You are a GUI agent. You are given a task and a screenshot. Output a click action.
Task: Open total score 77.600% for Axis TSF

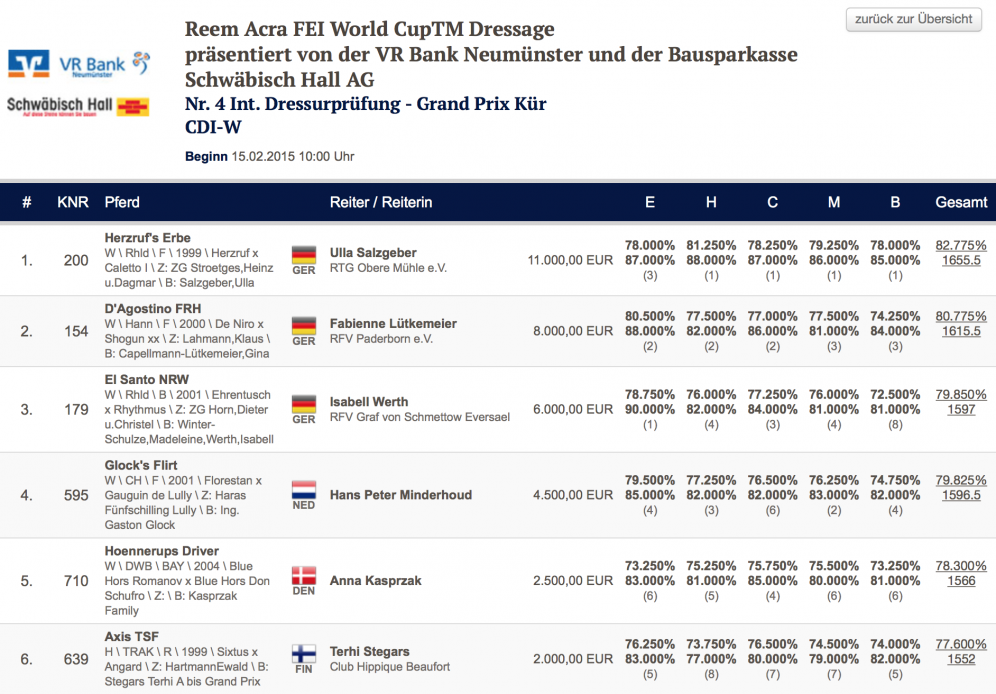tap(960, 645)
